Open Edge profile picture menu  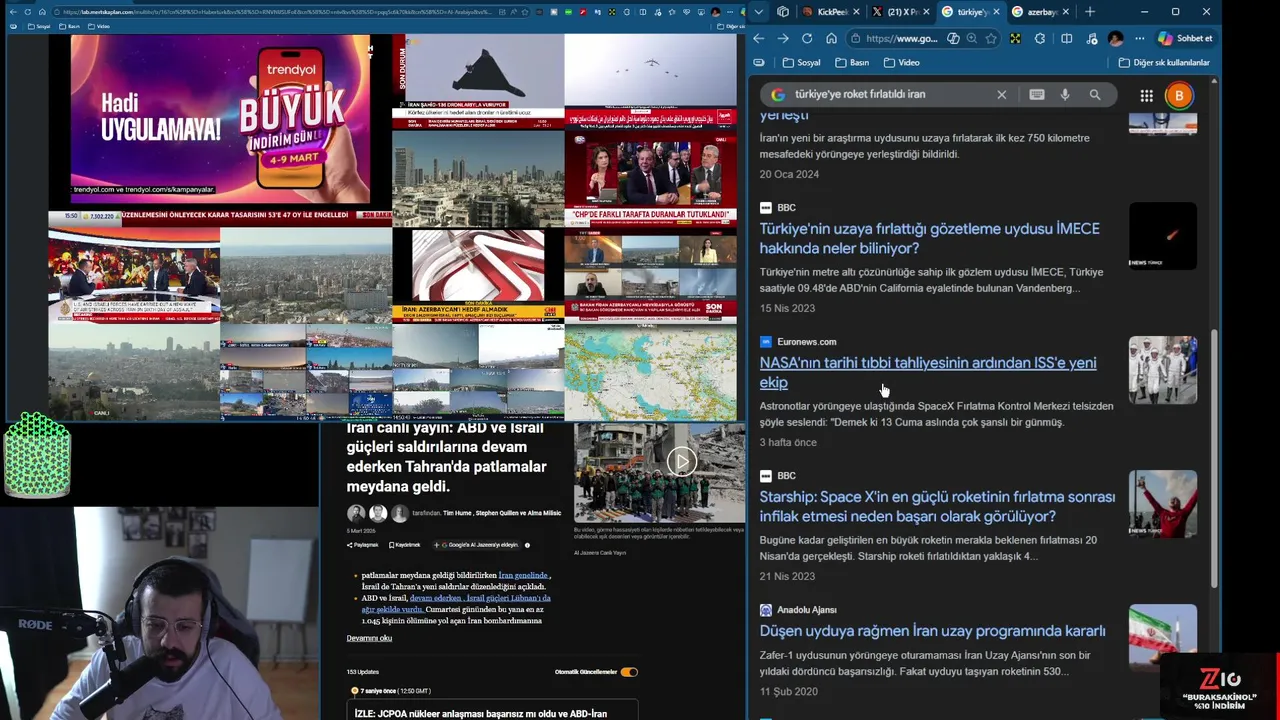tap(1115, 38)
